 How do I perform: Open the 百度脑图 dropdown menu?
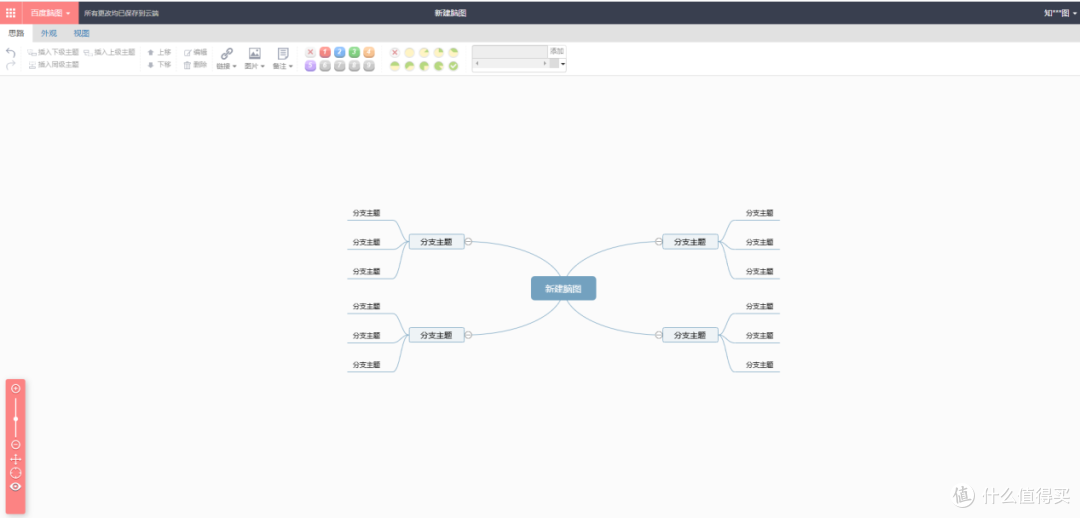point(50,13)
